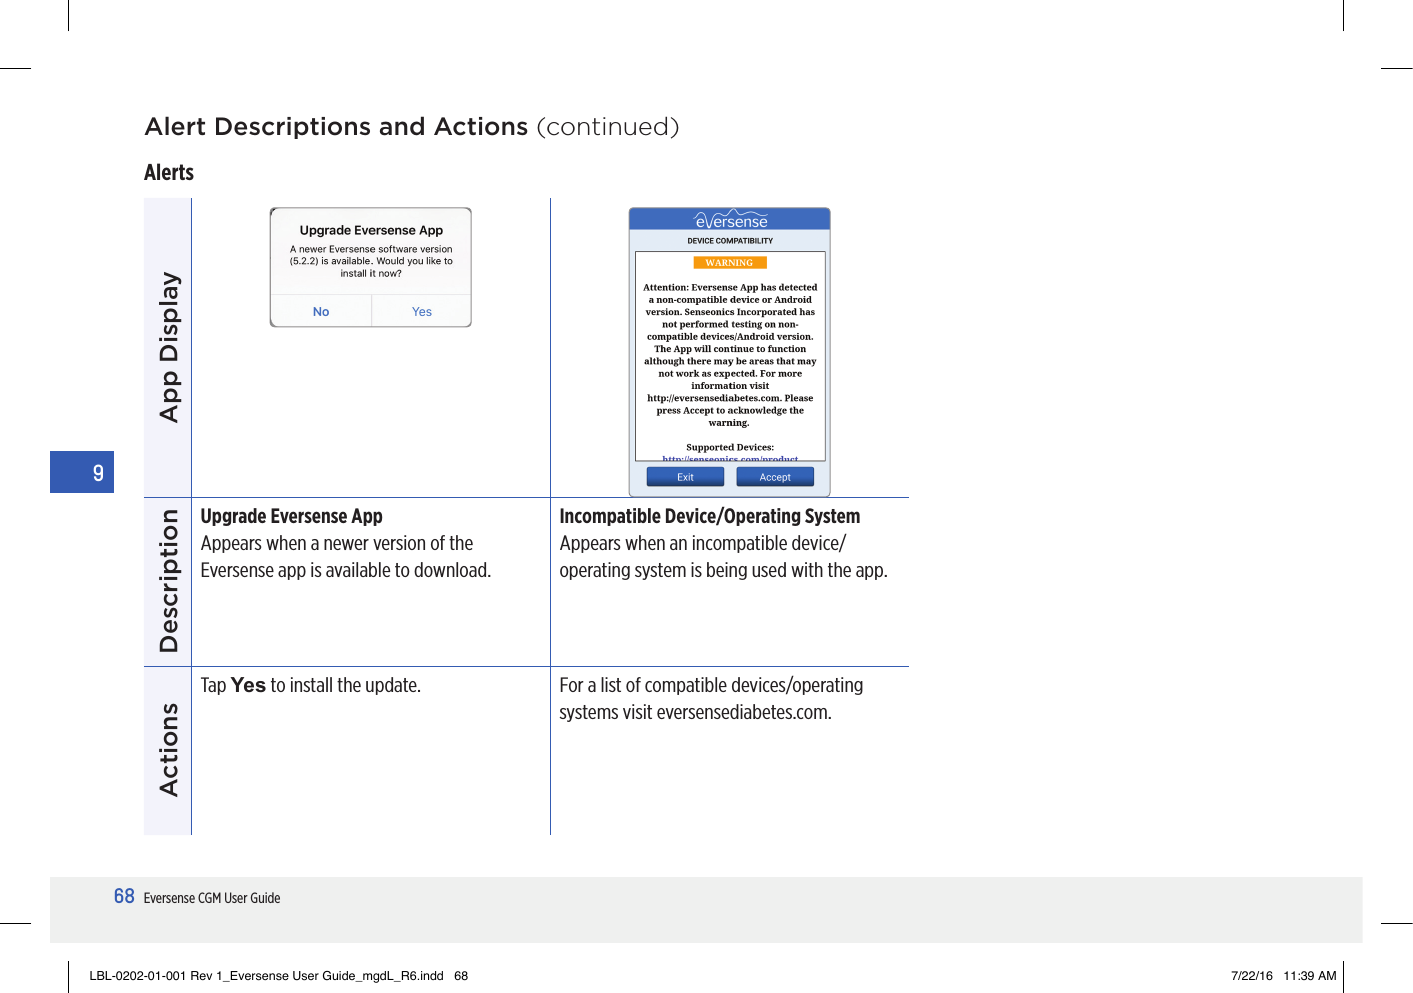Click the 'App Display' row label

[169, 347]
